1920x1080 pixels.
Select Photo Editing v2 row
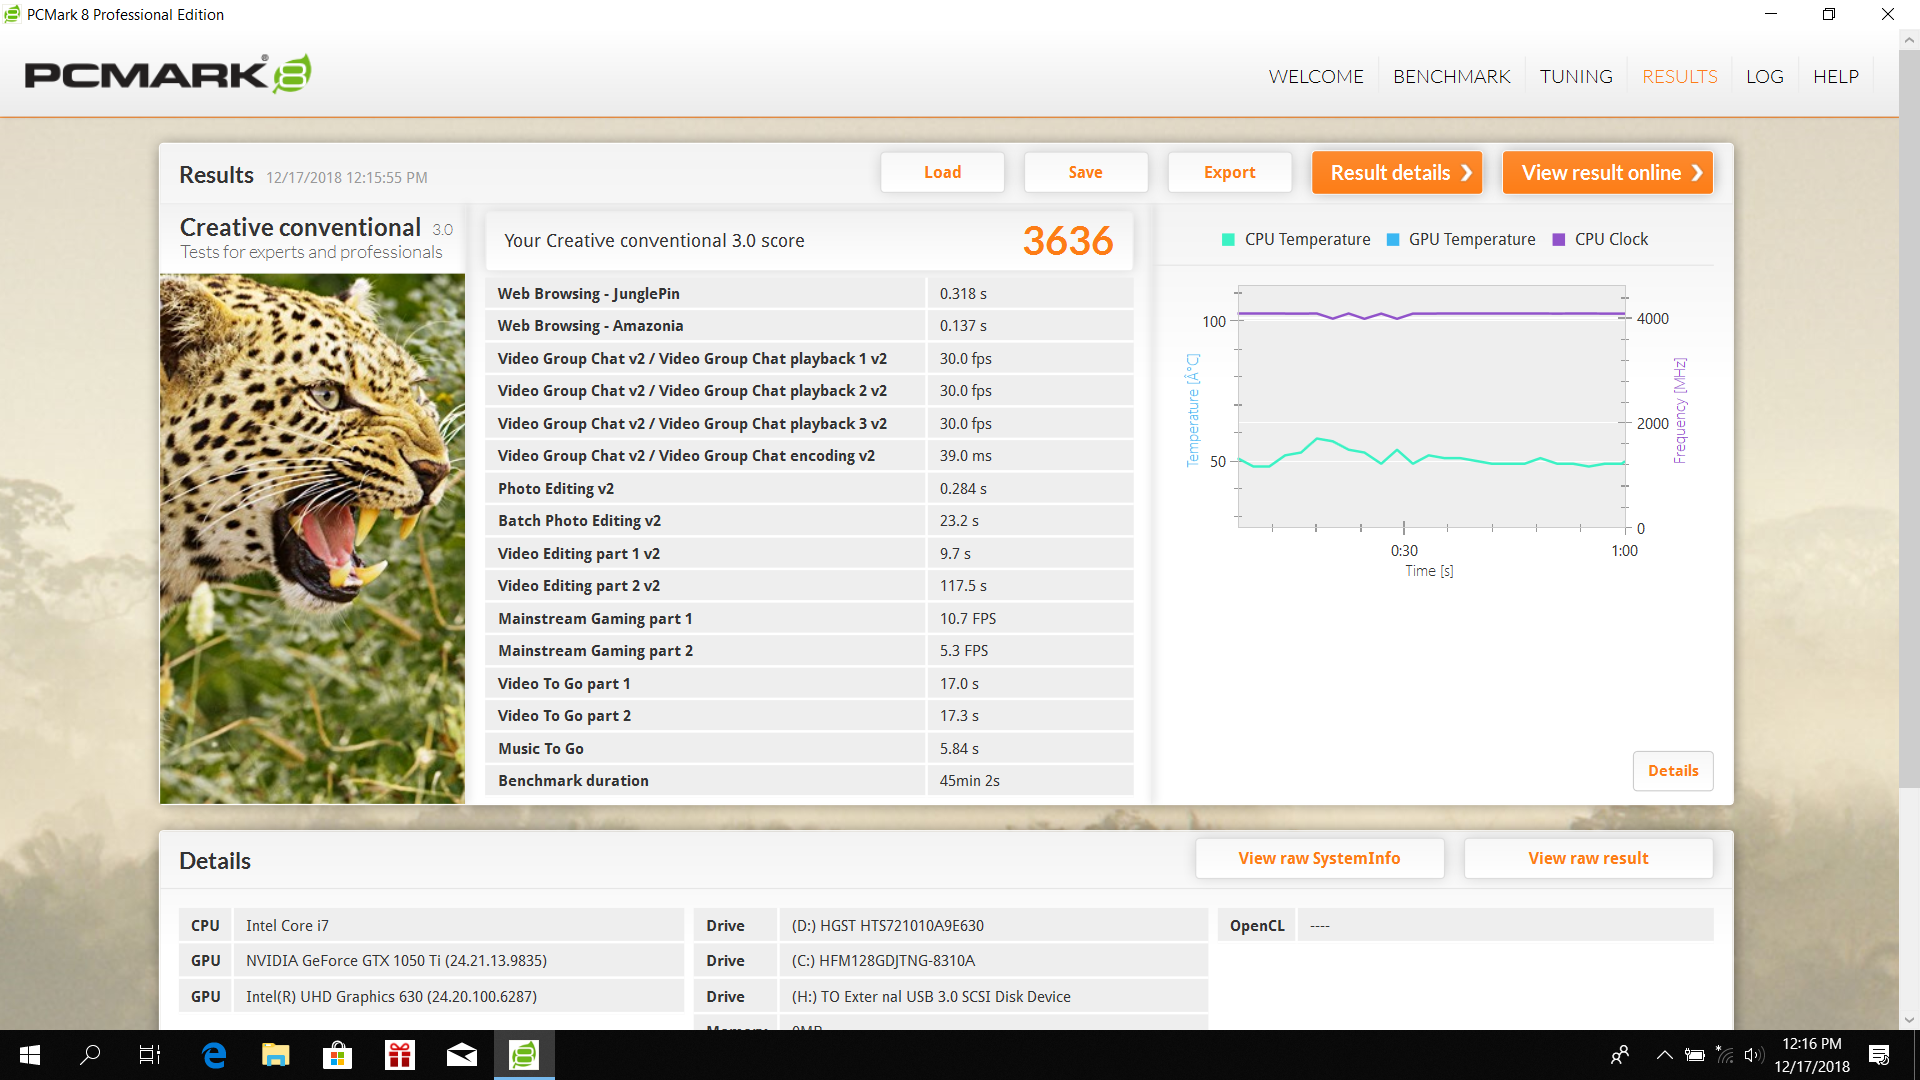click(x=809, y=488)
